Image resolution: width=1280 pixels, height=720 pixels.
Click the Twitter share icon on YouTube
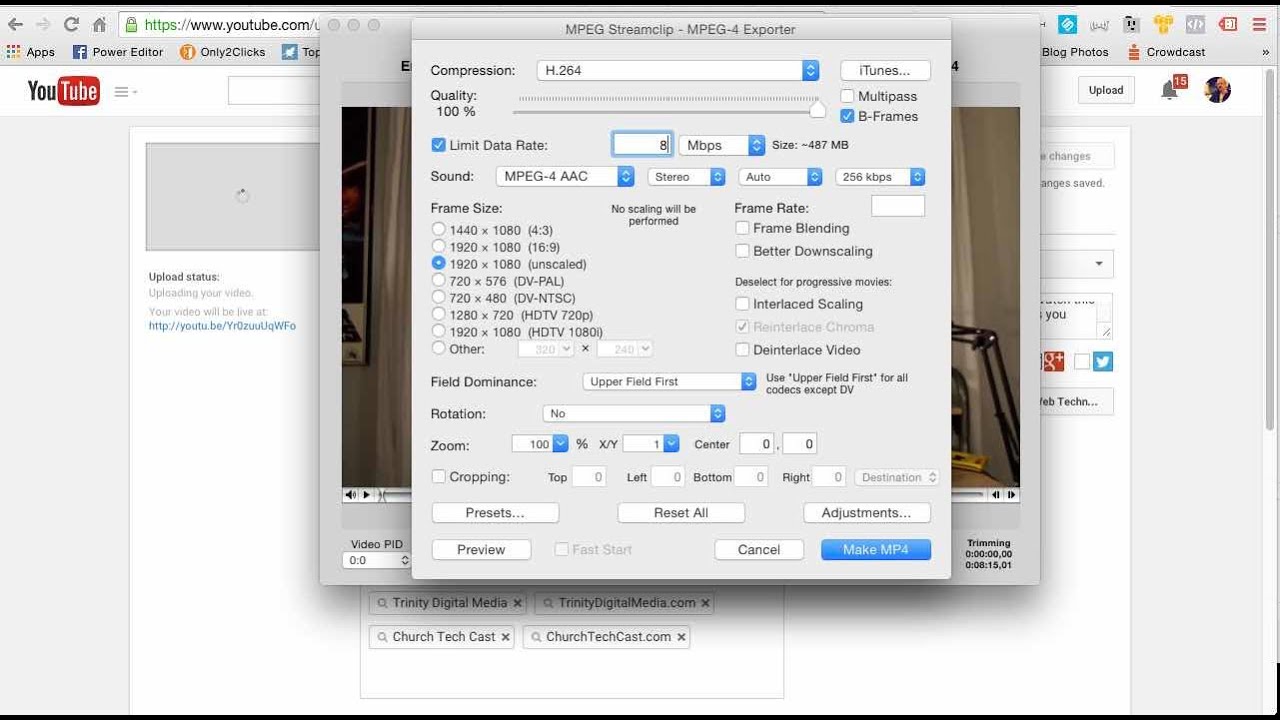click(1103, 362)
